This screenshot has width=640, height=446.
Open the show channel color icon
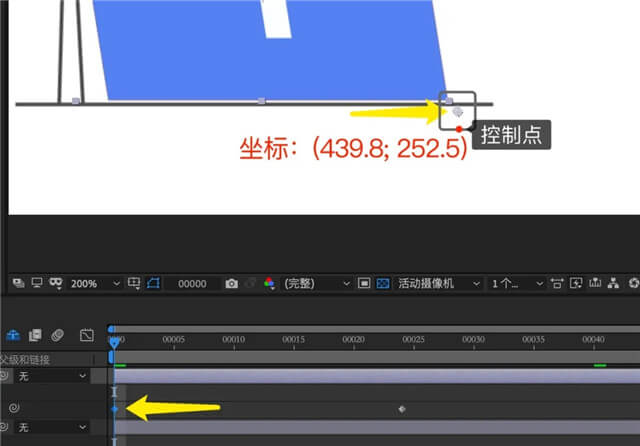(x=268, y=284)
